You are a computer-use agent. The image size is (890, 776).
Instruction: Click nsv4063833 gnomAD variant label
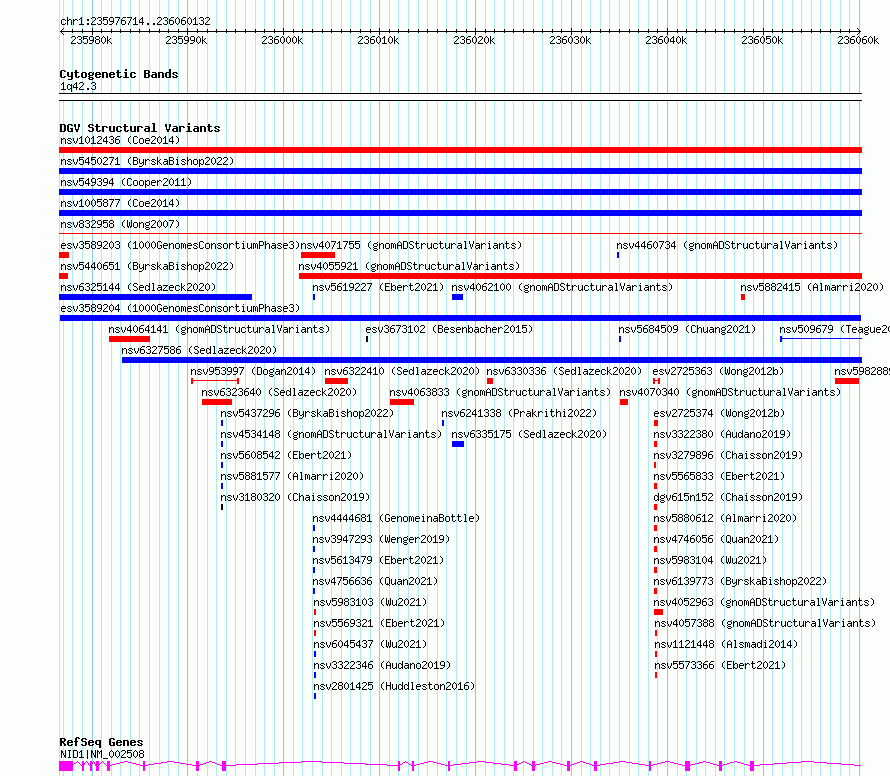click(x=500, y=392)
